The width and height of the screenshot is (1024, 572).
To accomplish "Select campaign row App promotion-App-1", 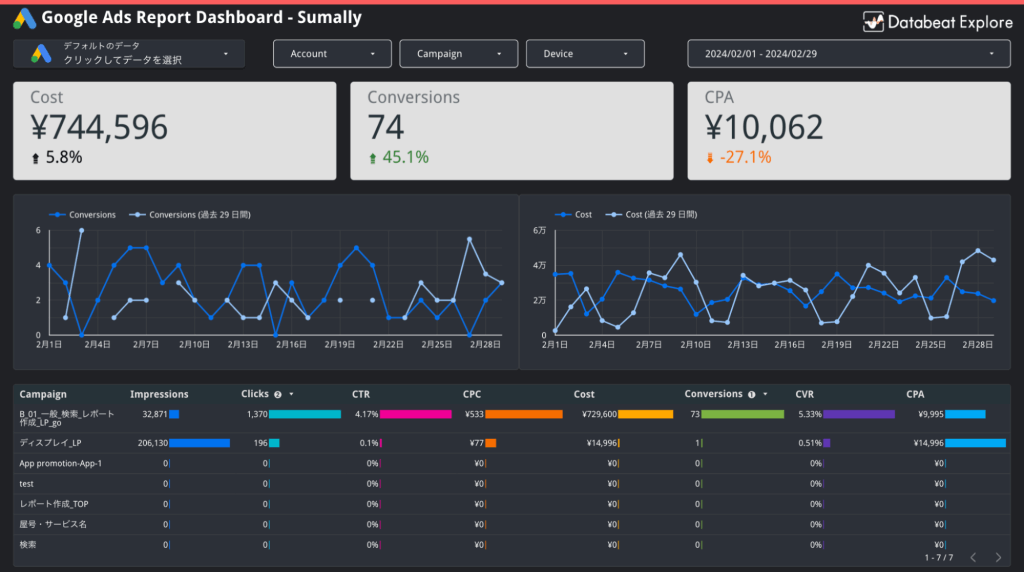I will (x=512, y=464).
